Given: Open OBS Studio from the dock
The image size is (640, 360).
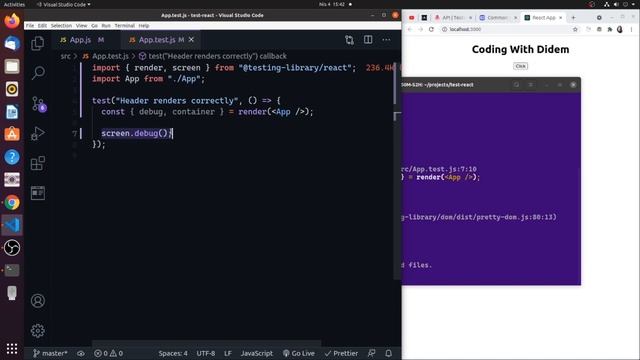Looking at the screenshot, I should click(x=12, y=247).
